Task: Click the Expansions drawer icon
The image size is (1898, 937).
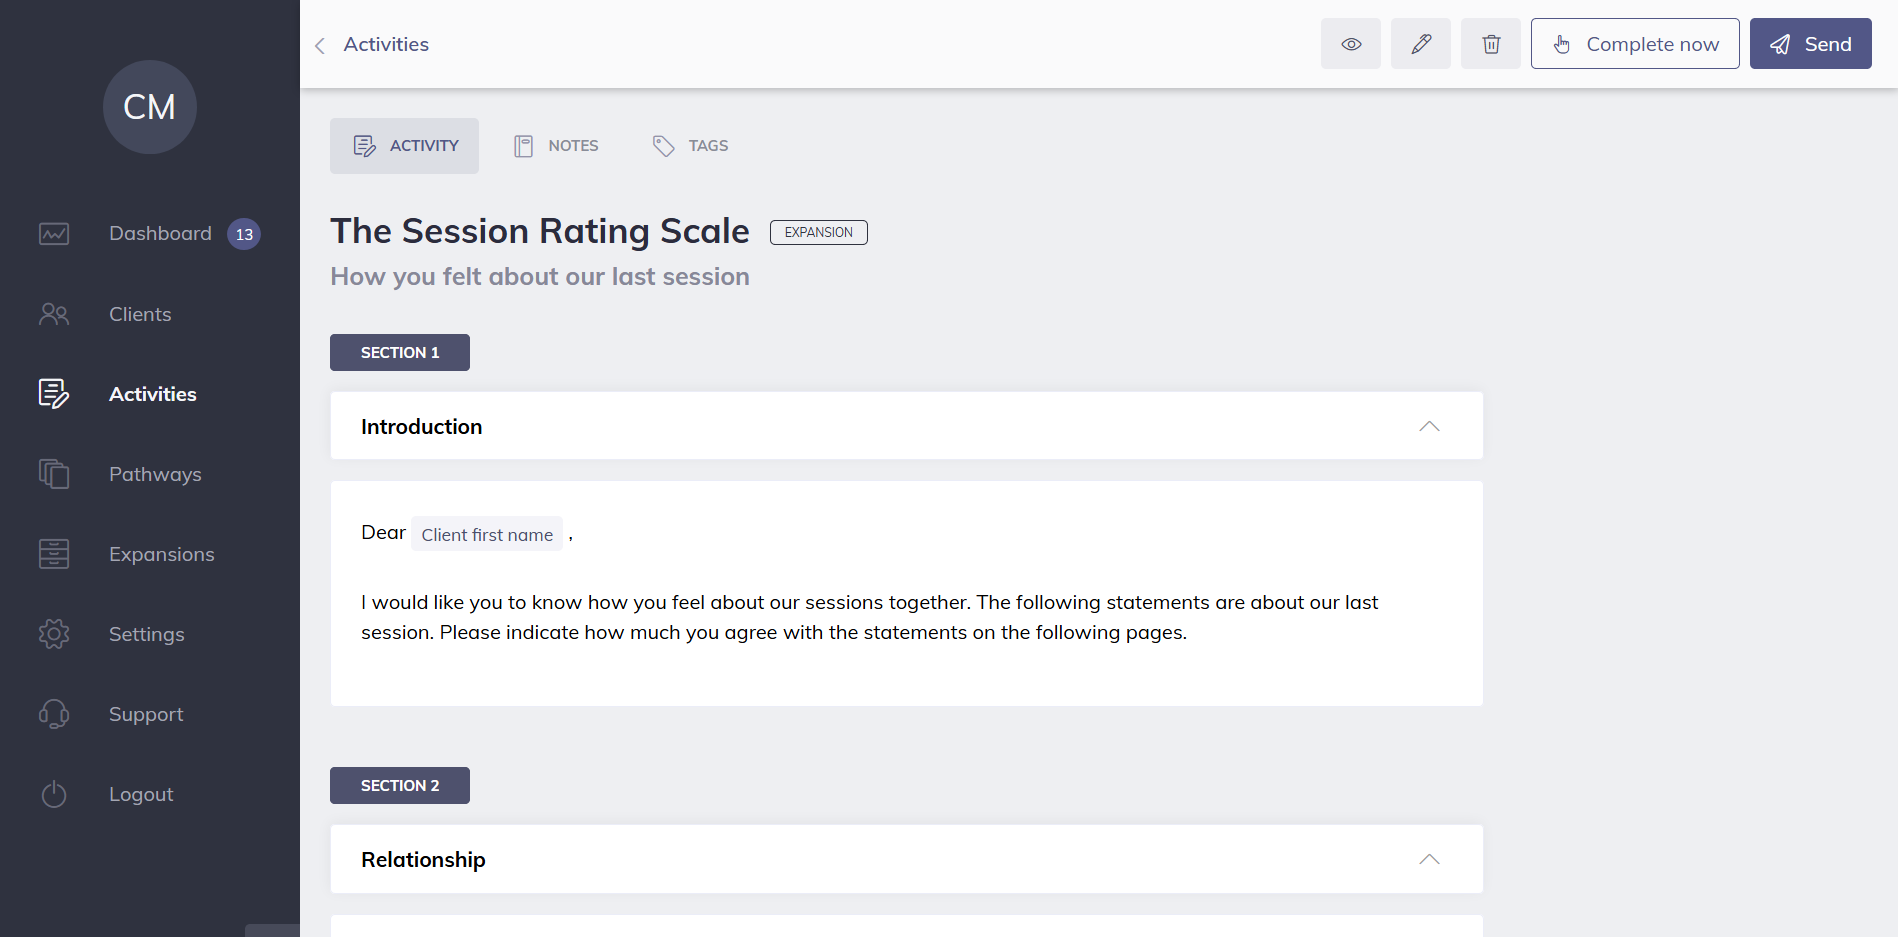Action: point(54,554)
